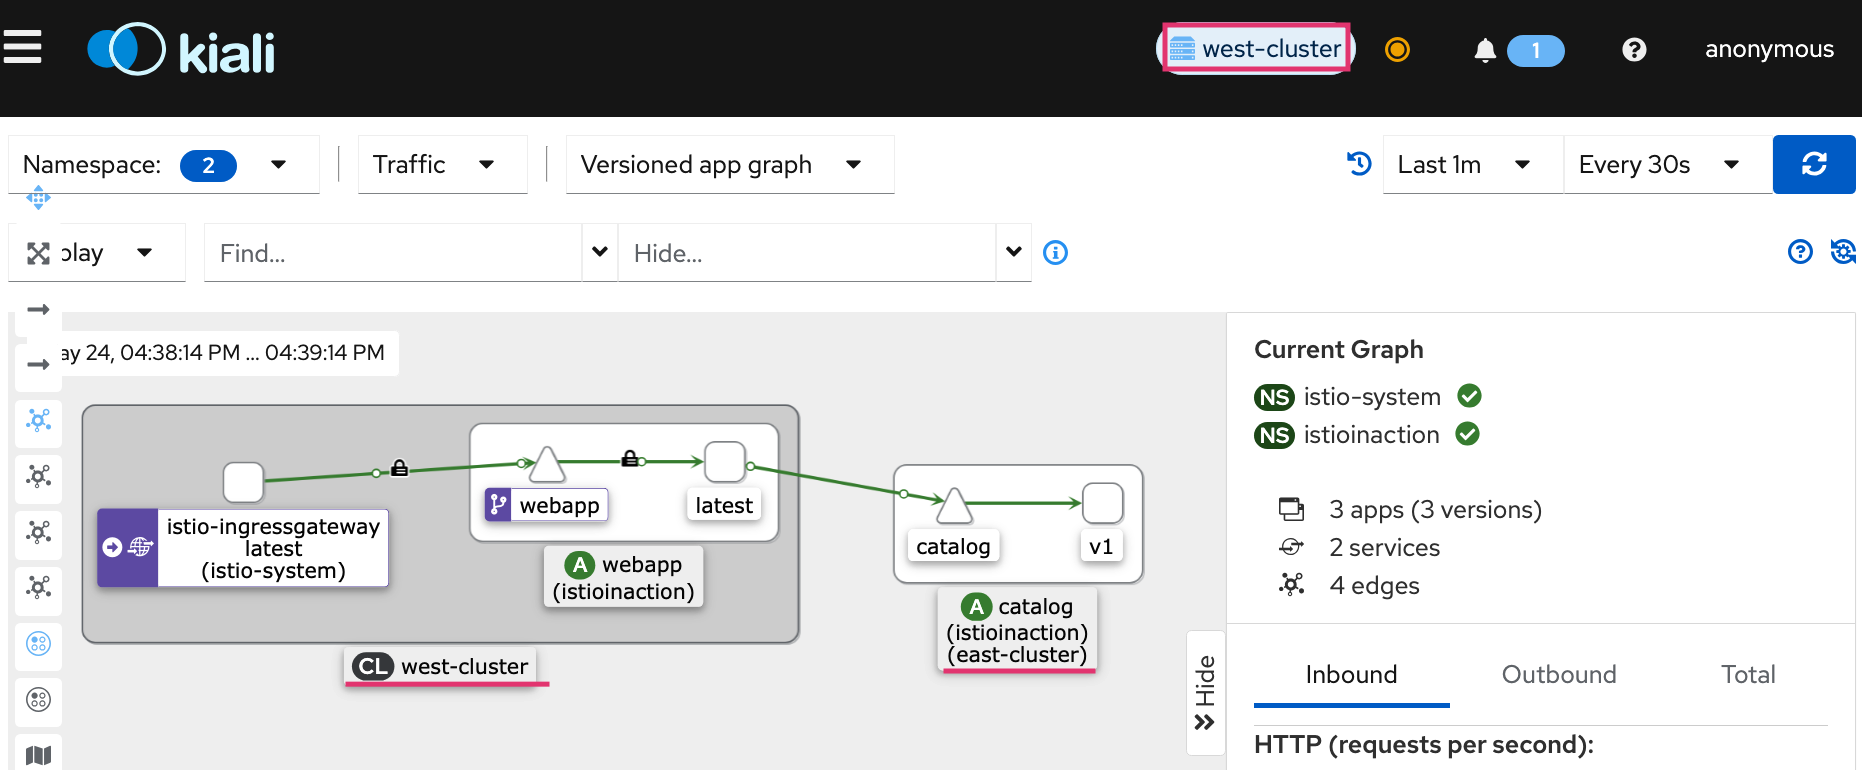Click the second arrow toolbar button

(38, 364)
